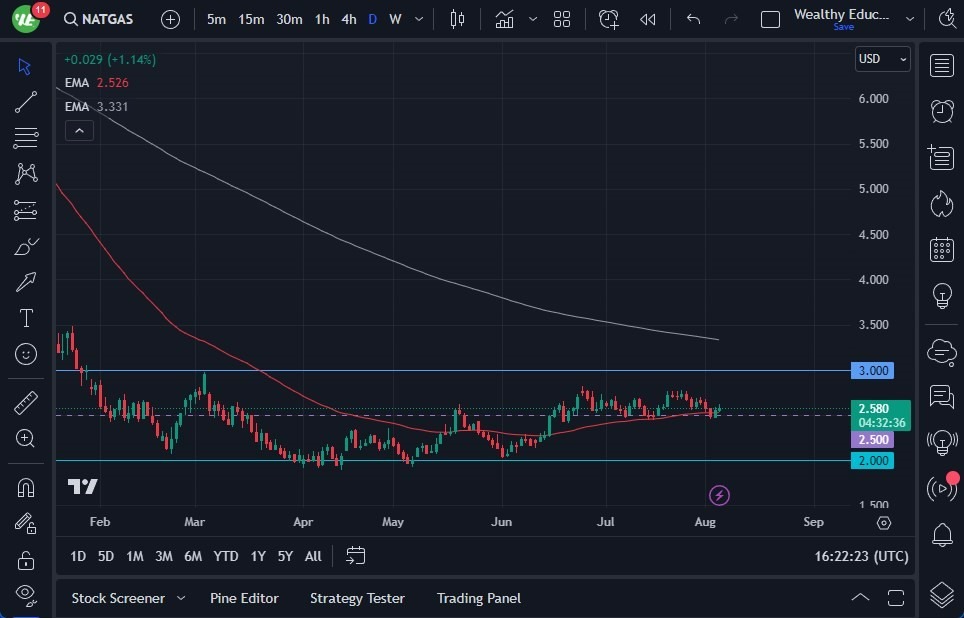
Task: Open the Stock Screener tab
Action: [x=118, y=598]
